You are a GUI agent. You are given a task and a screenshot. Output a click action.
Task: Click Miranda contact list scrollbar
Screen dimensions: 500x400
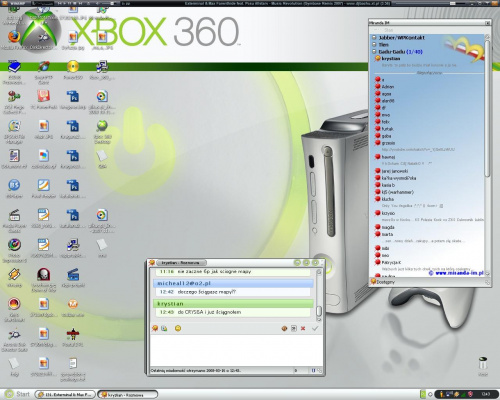coord(487,108)
